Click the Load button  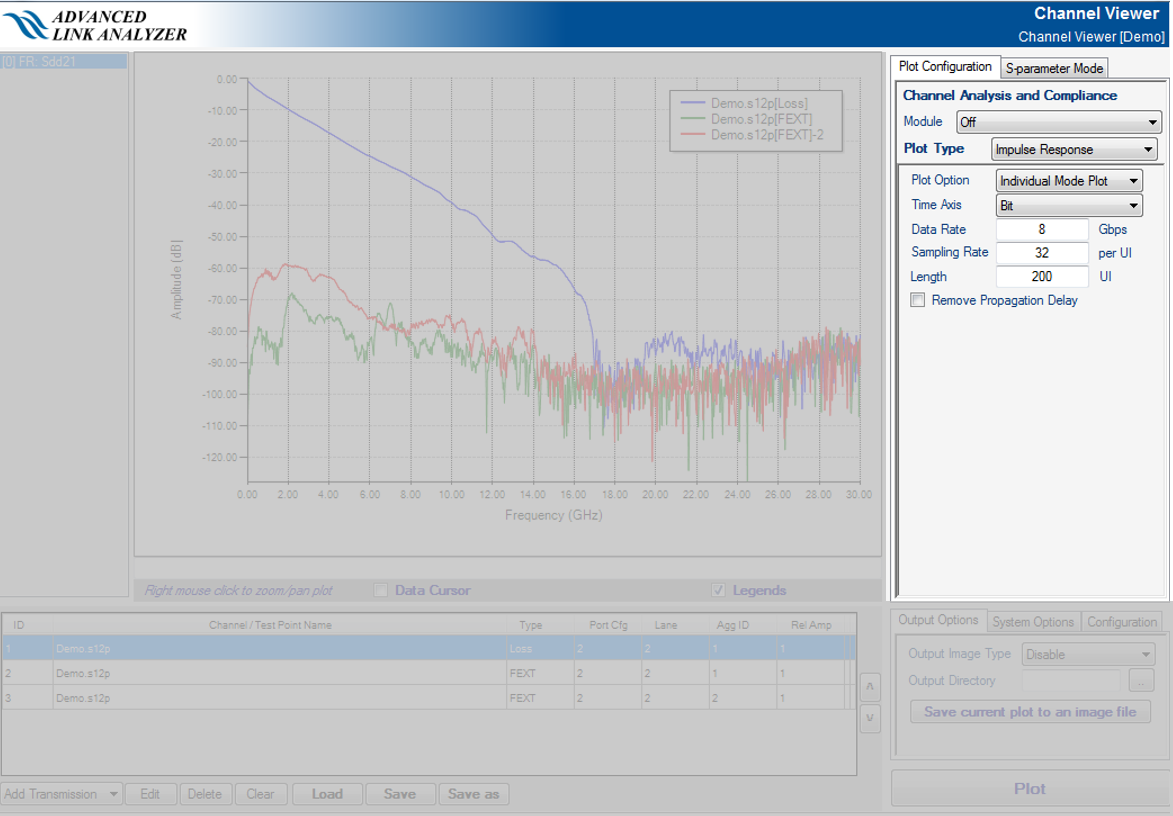point(327,794)
